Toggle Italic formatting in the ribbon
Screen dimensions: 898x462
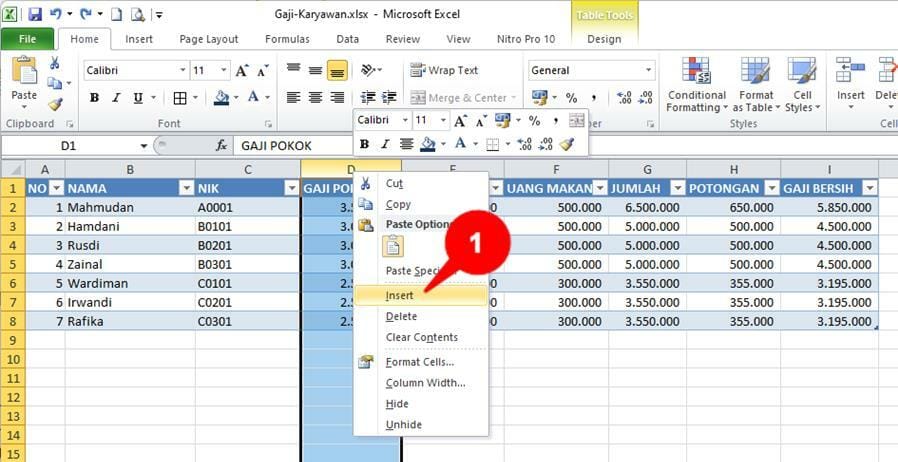tap(115, 98)
